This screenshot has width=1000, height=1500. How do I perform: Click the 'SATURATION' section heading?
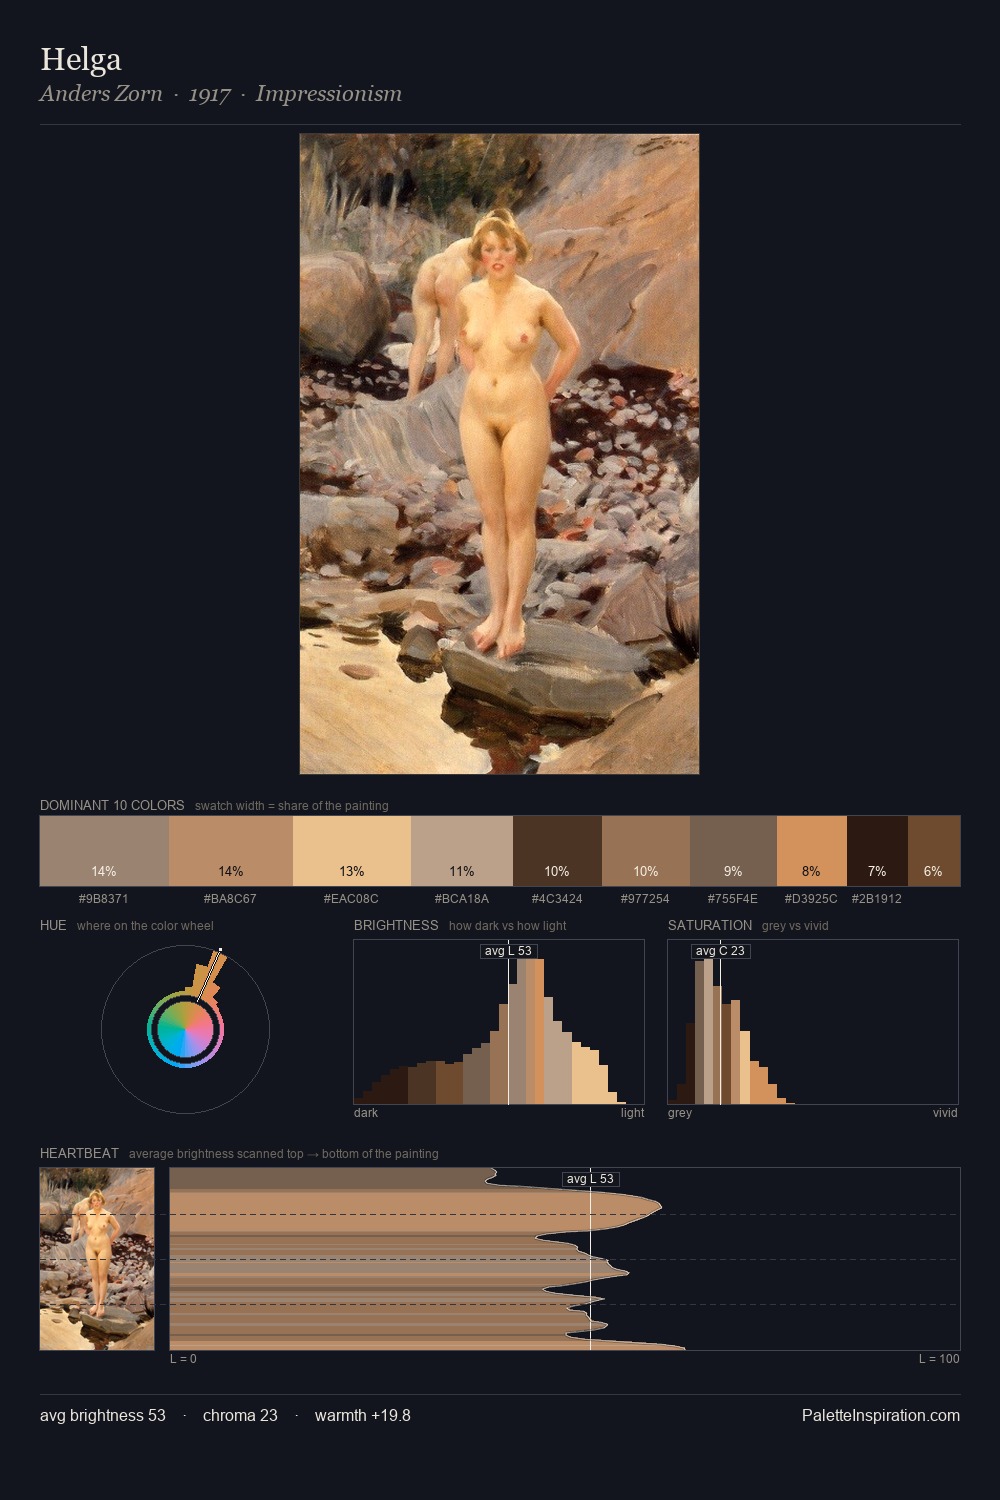710,925
